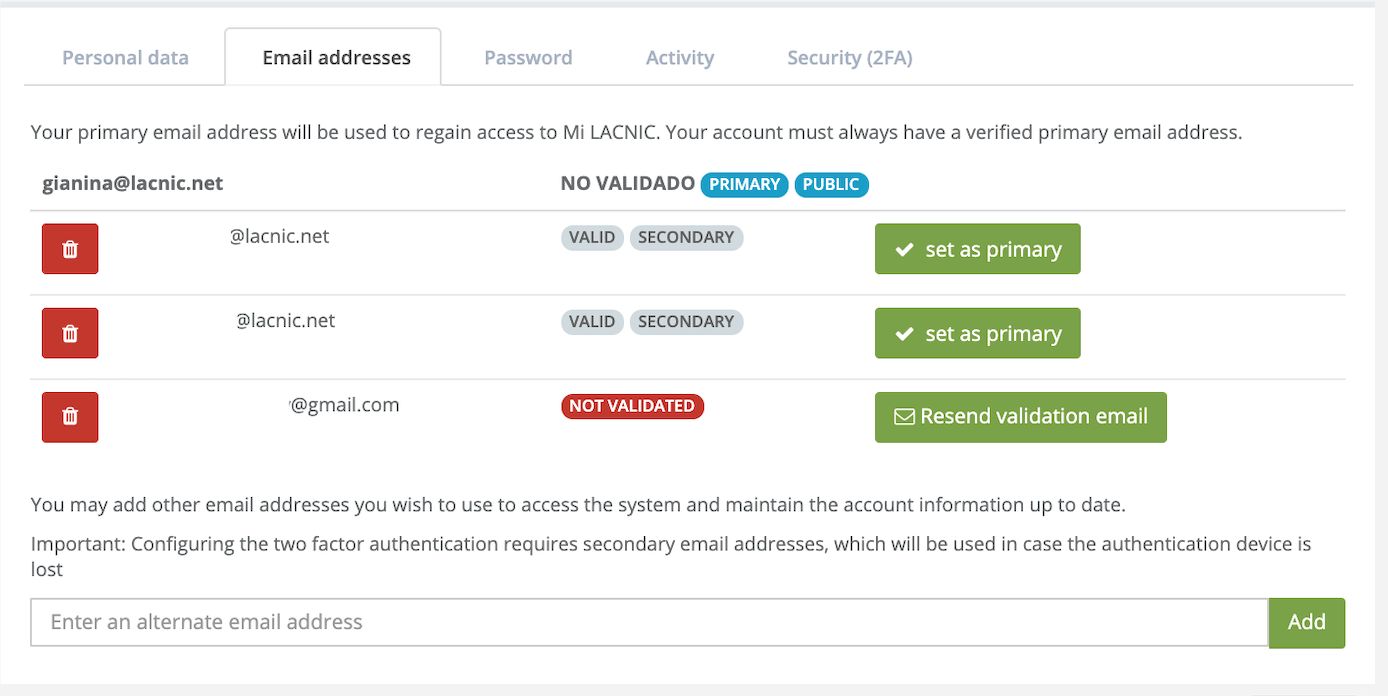Open the Personal data tab
The image size is (1388, 696).
click(125, 58)
